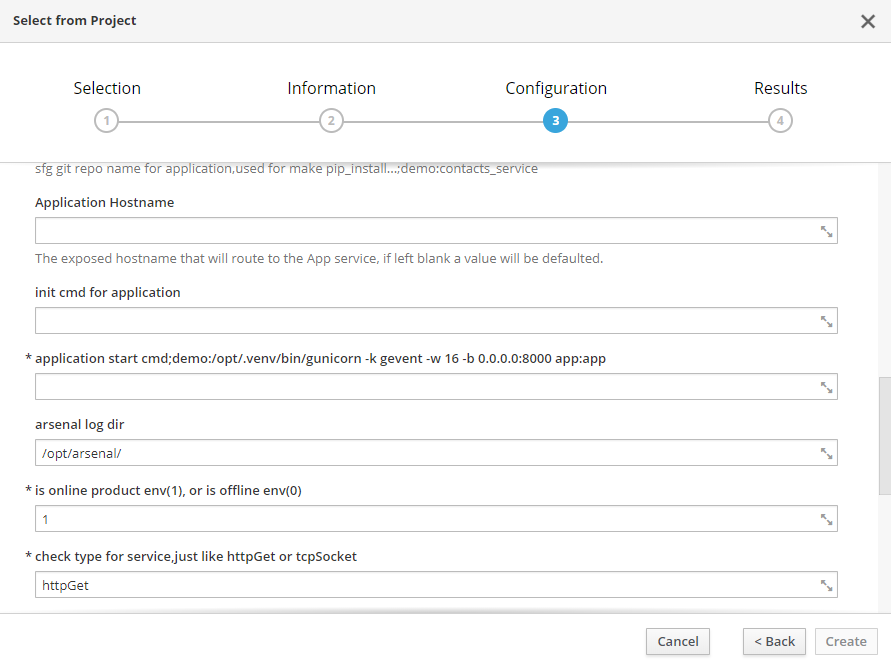Expand the application start cmd editor icon
Viewport: 891px width, 661px height.
826,387
